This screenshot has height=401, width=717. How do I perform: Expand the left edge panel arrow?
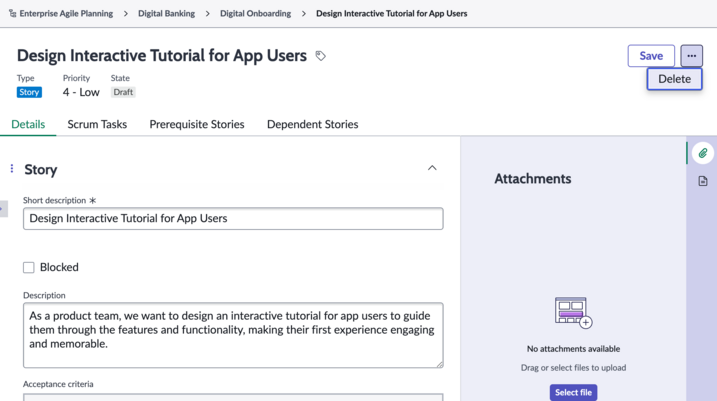coord(3,209)
